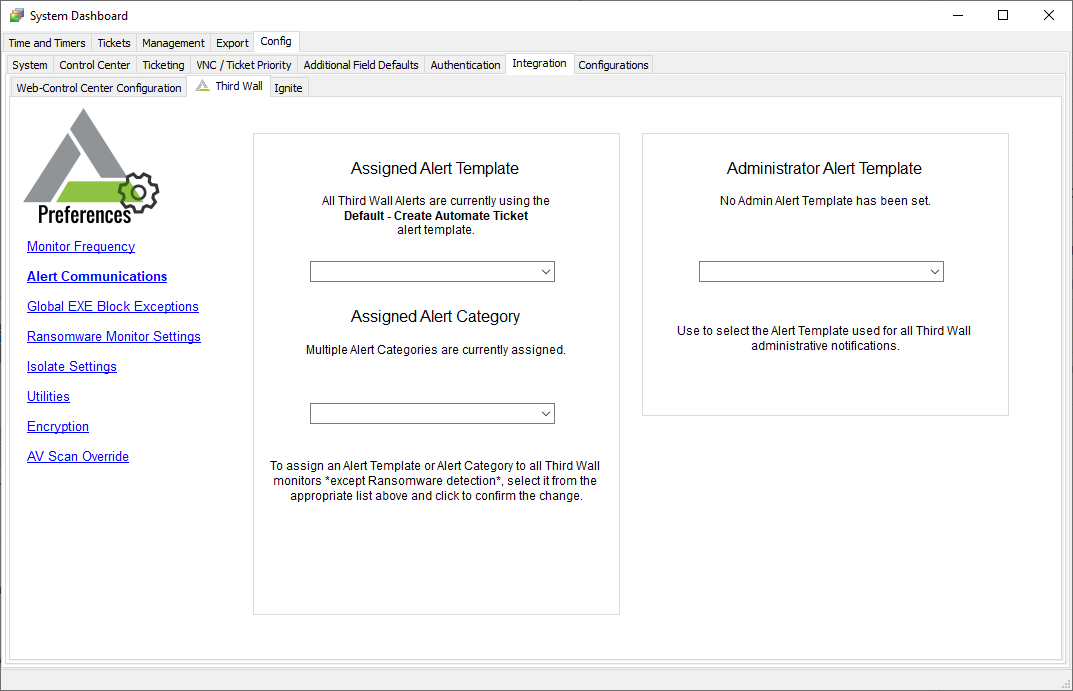Open Global EXE Block Exceptions link
The height and width of the screenshot is (691, 1073).
click(113, 307)
